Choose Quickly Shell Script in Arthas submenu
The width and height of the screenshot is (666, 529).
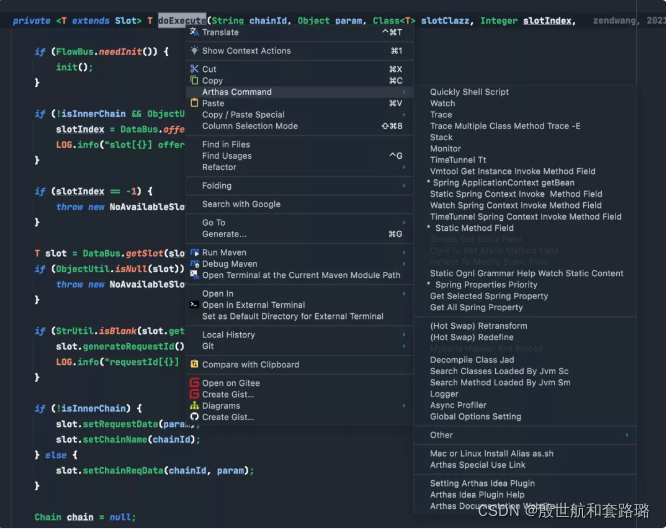525,92
